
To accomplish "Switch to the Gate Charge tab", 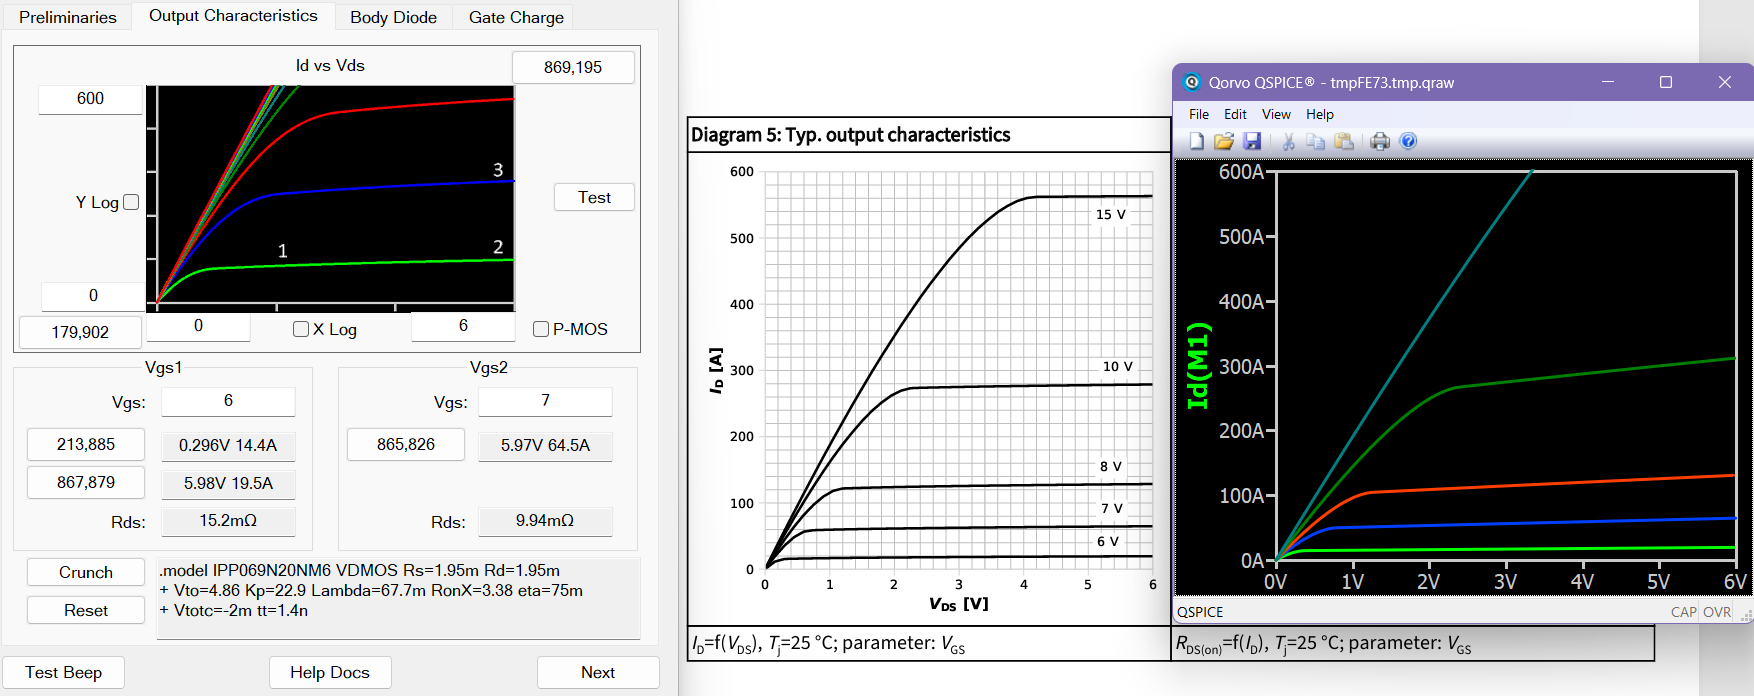I will (516, 17).
